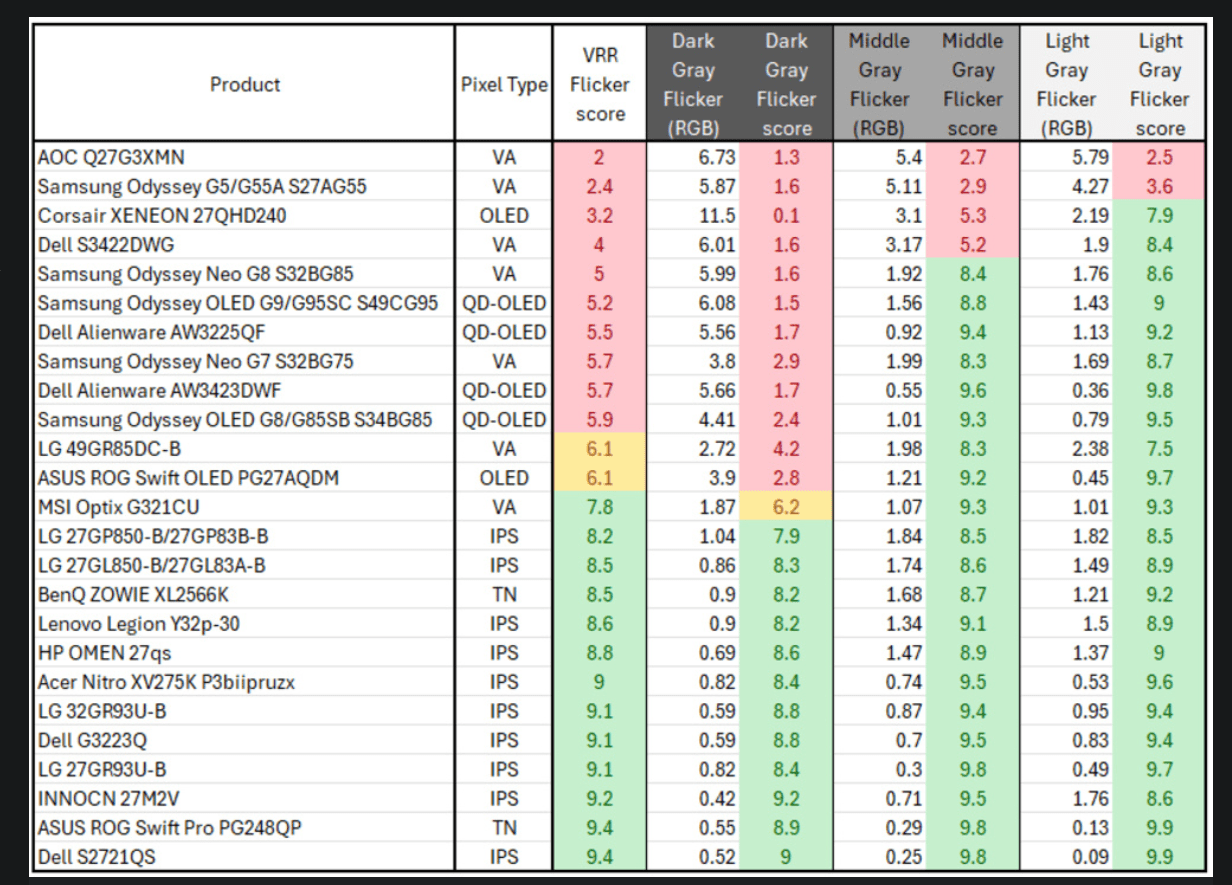The image size is (1232, 885).
Task: Click 3.6 Light Gray score in Samsung G5 row
Action: click(x=1159, y=187)
